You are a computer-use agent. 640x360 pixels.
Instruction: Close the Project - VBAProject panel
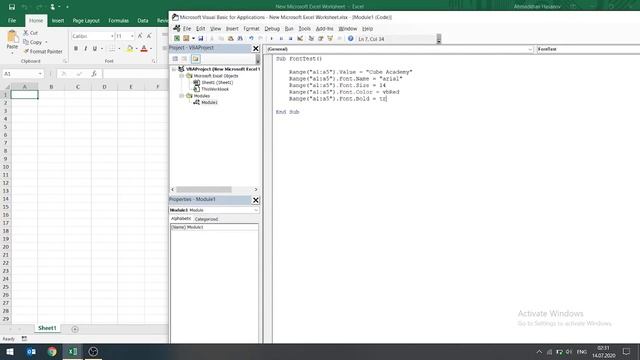(256, 49)
